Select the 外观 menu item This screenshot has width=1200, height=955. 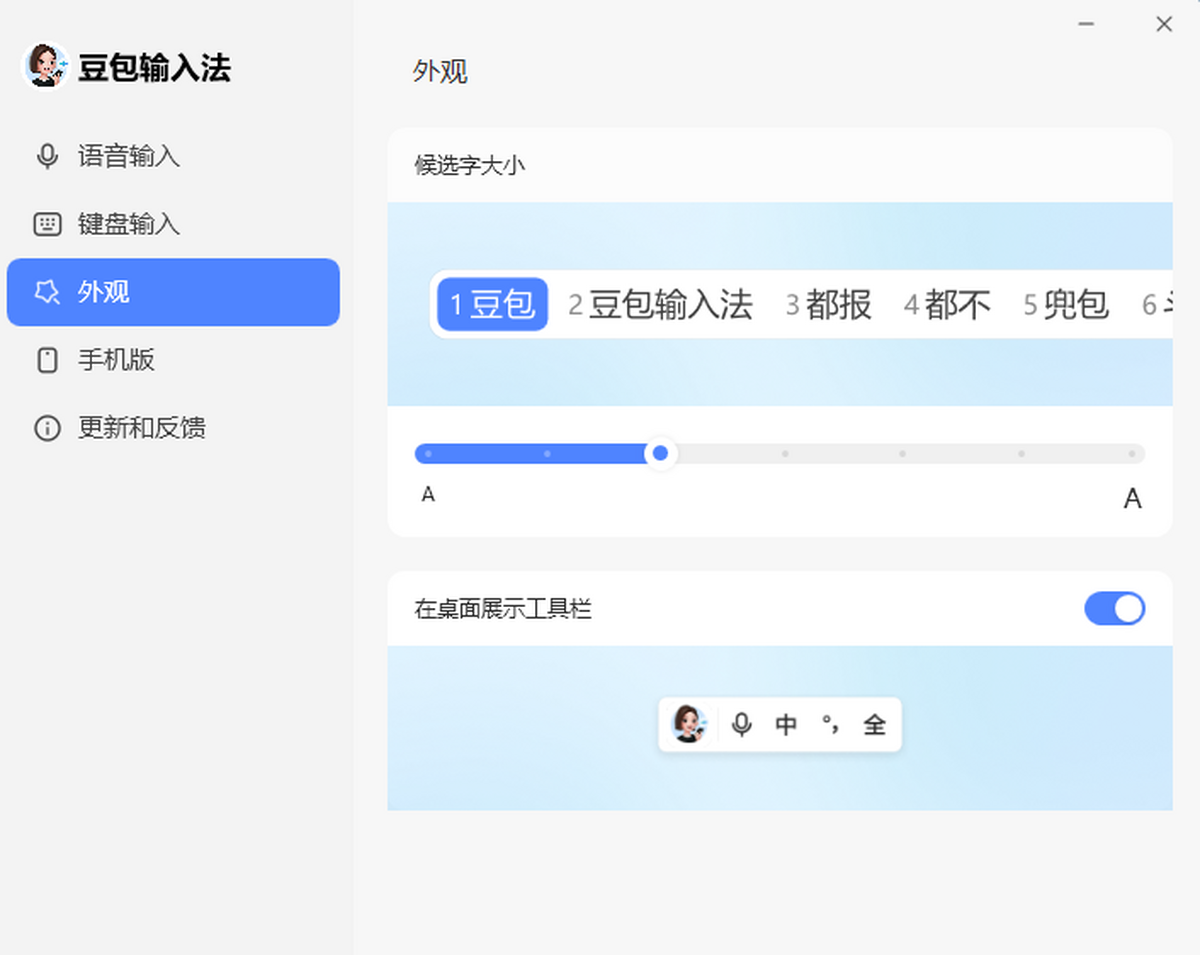point(173,292)
